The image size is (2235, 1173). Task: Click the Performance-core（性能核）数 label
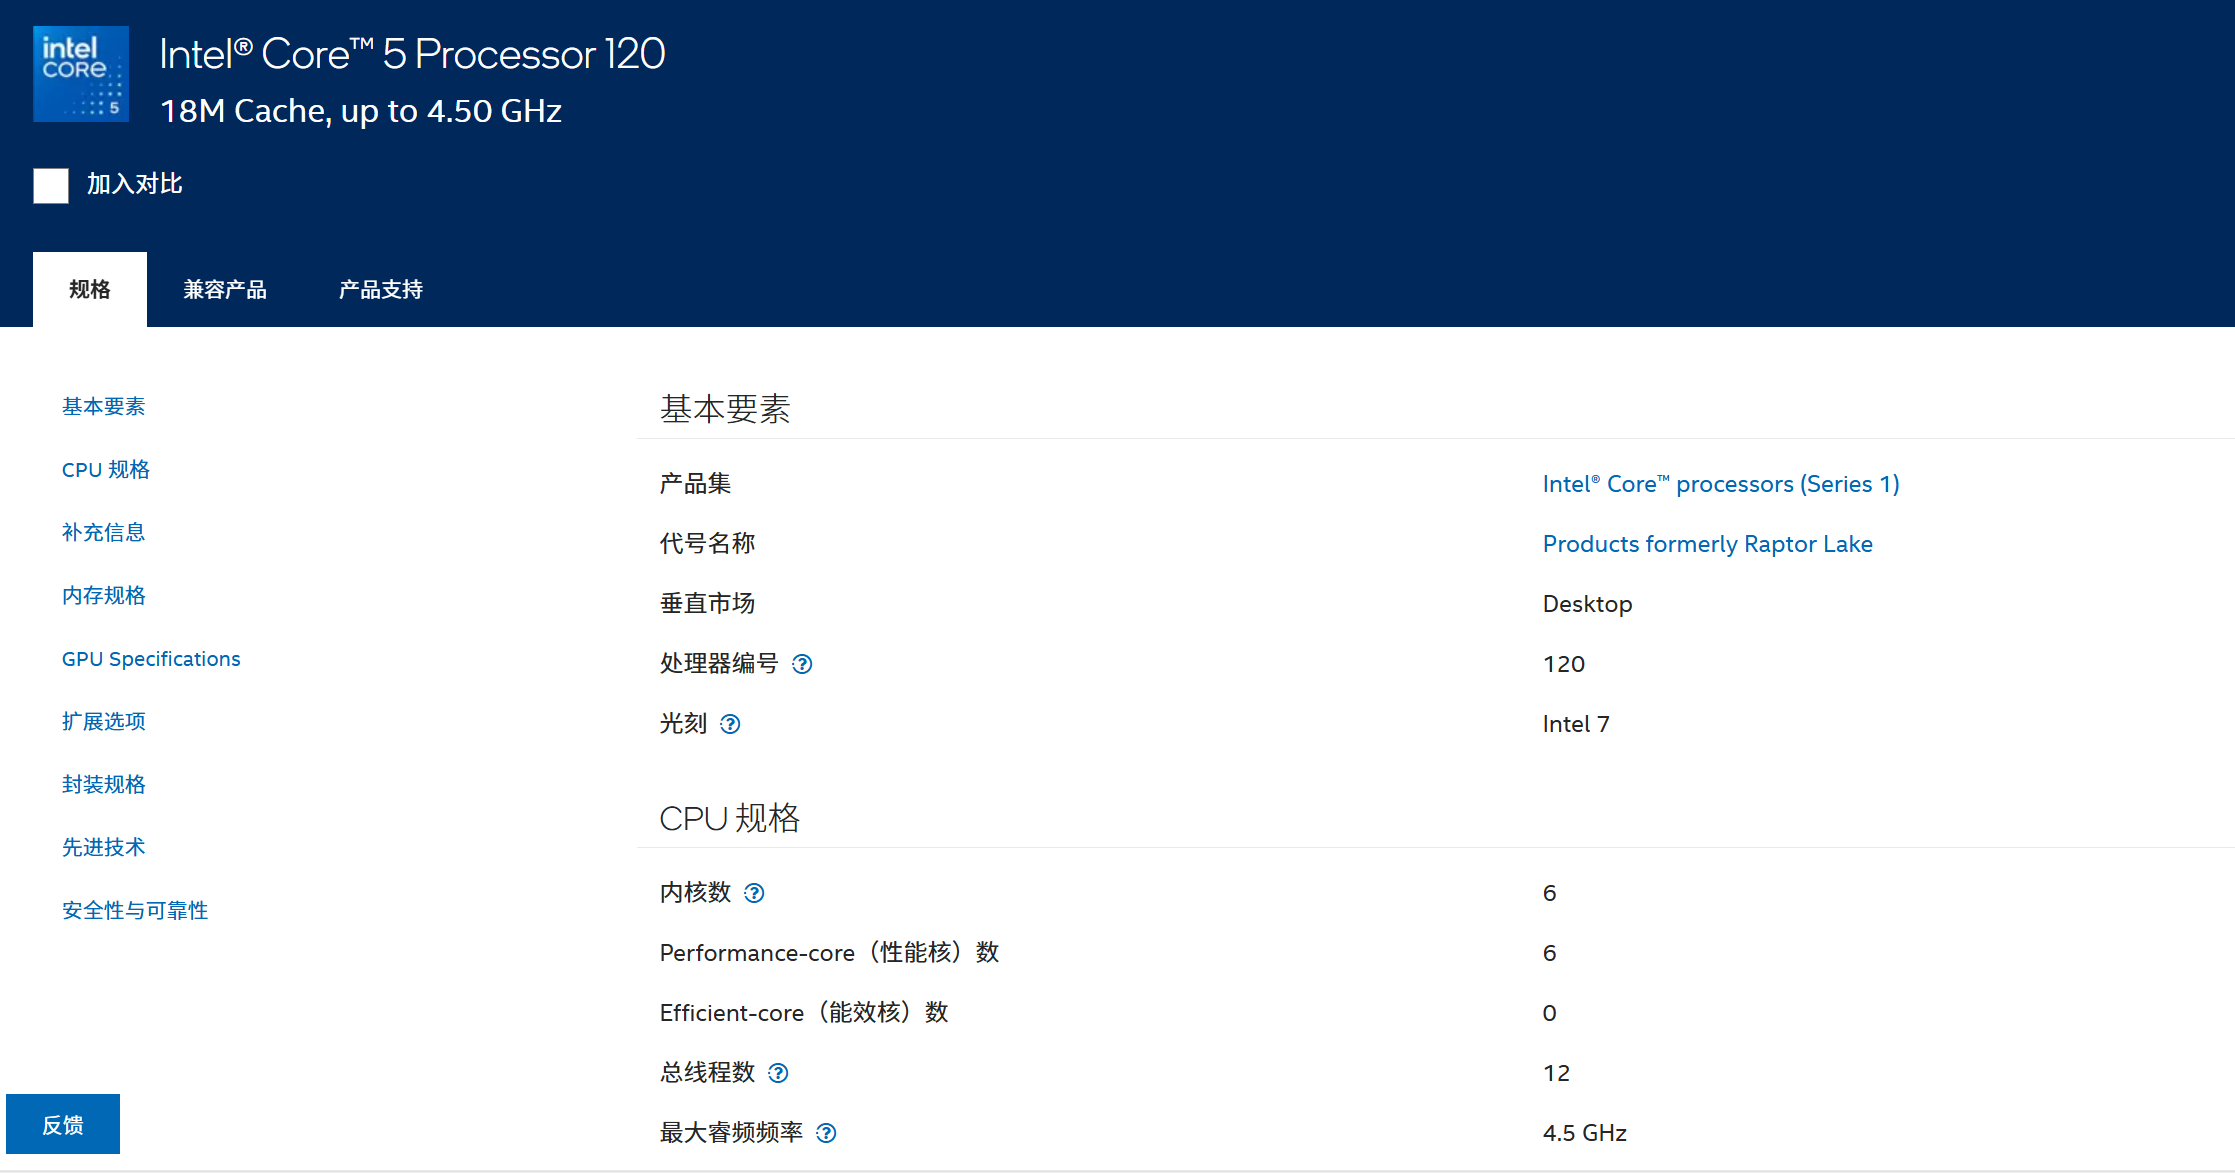tap(830, 953)
